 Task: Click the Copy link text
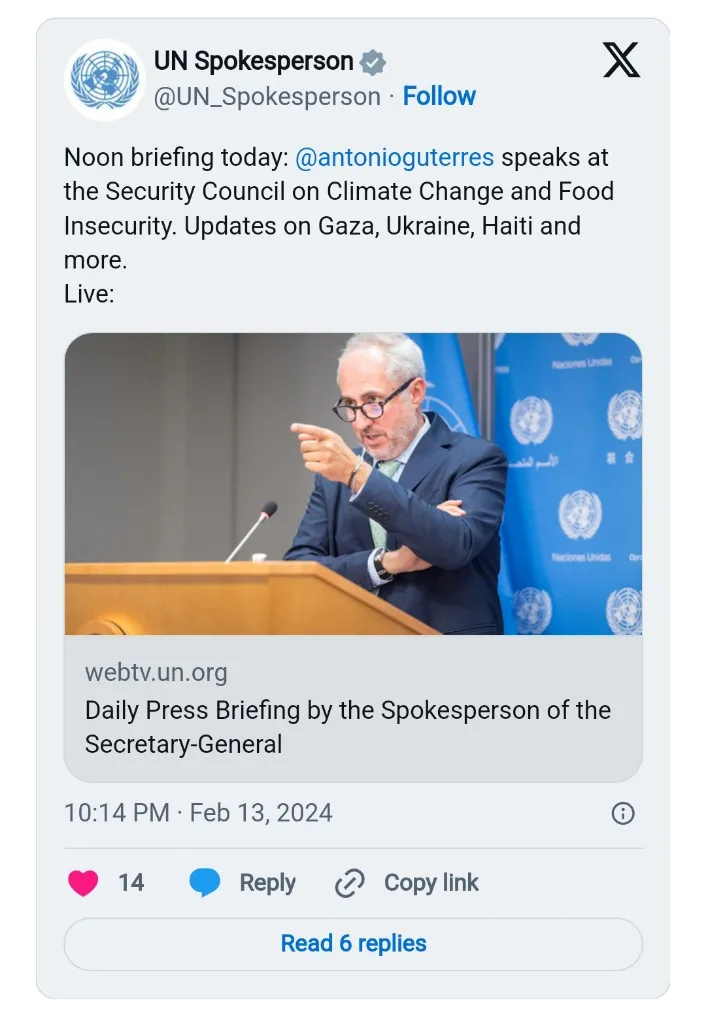click(431, 883)
